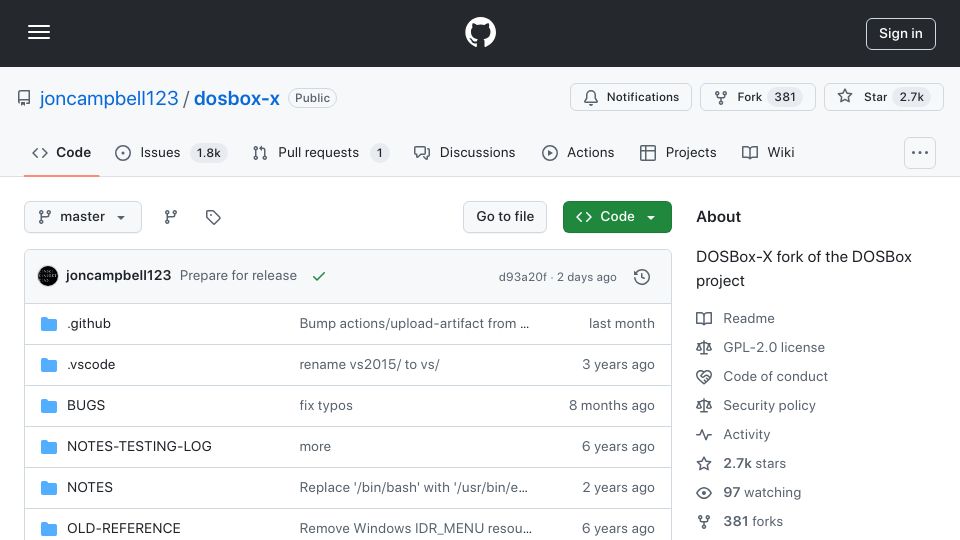Click the 2.7k star count badge
Image resolution: width=960 pixels, height=540 pixels.
[911, 97]
